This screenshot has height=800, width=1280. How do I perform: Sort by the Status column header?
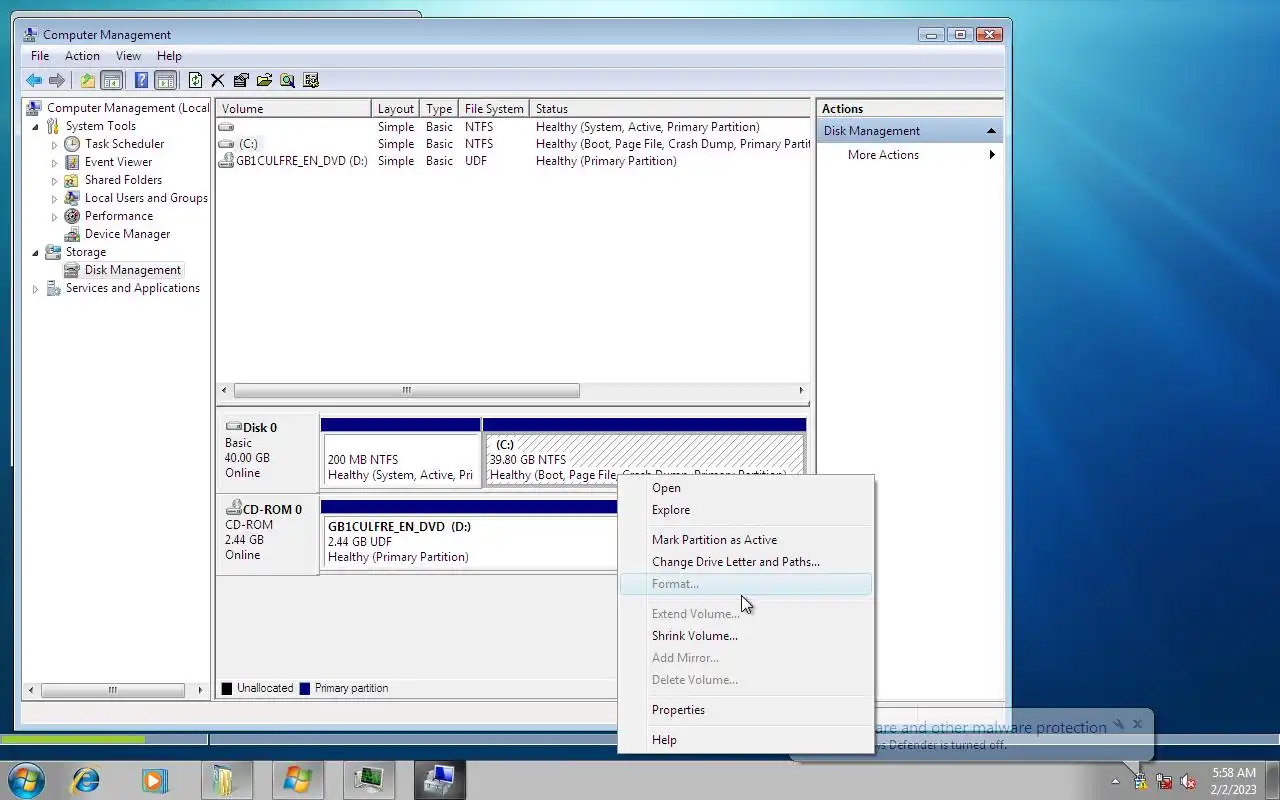tap(670, 109)
